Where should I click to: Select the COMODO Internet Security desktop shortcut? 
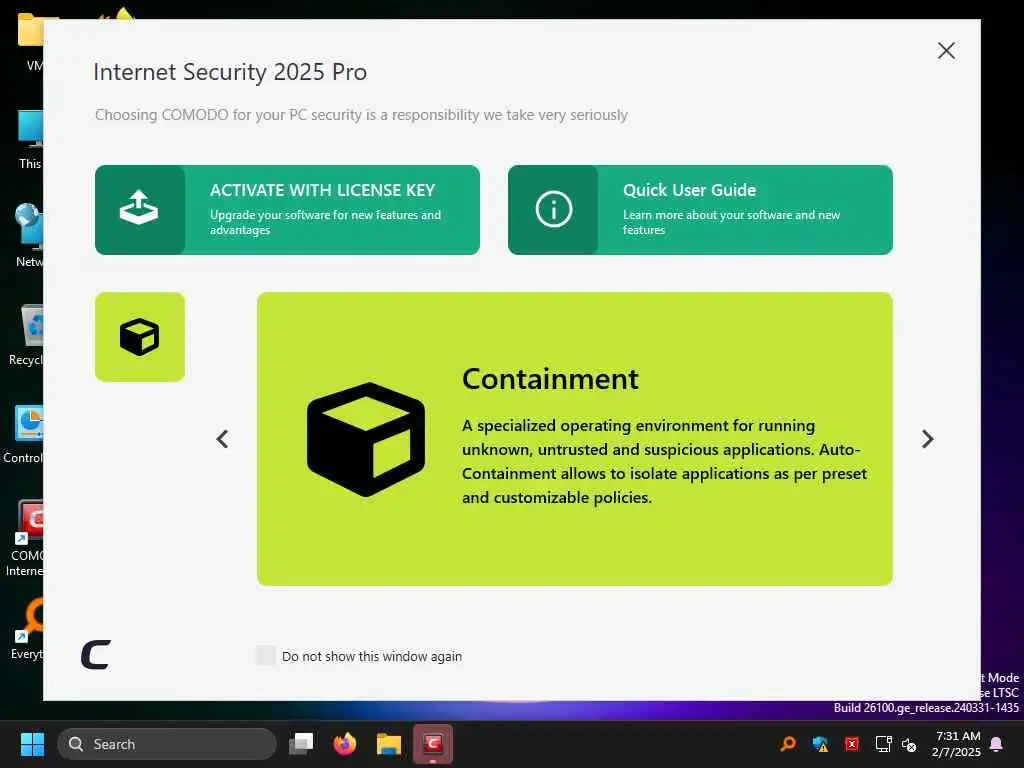pos(25,539)
